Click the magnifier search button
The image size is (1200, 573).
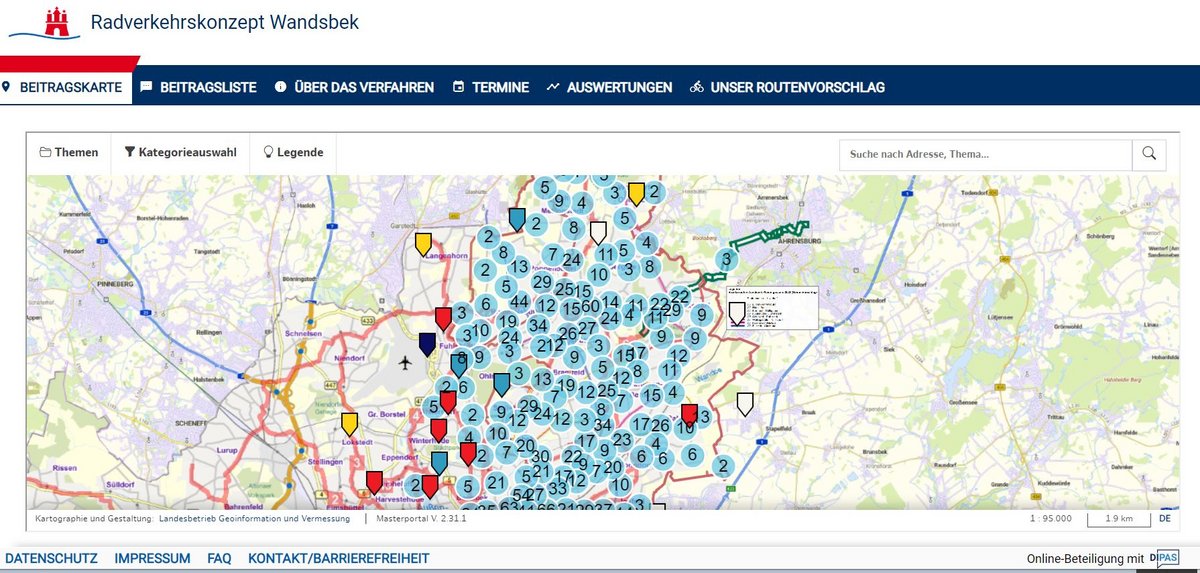1148,154
